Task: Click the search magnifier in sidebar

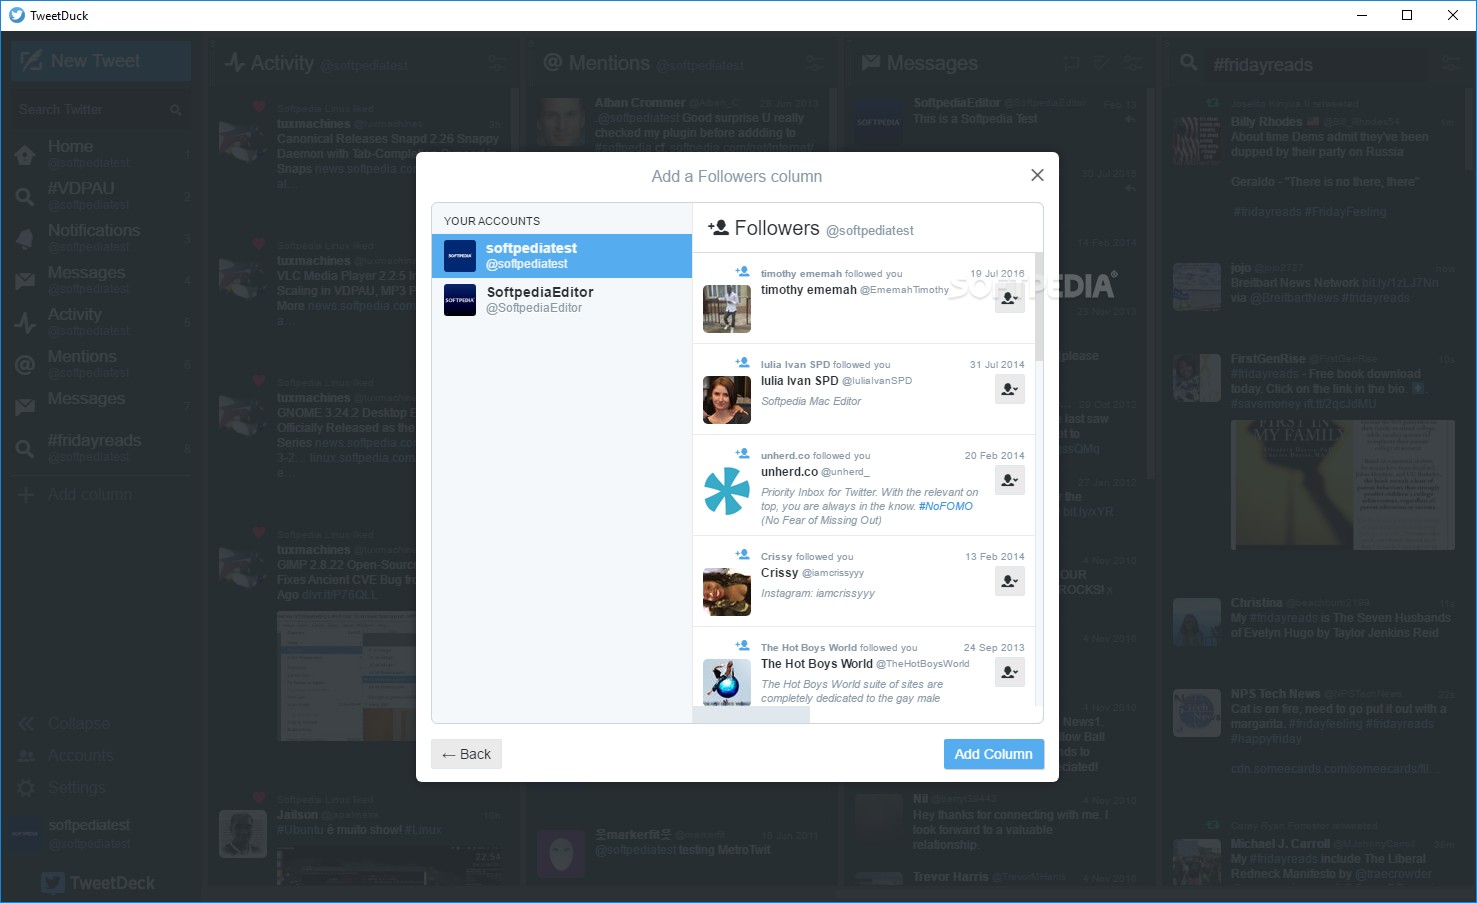Action: click(176, 110)
